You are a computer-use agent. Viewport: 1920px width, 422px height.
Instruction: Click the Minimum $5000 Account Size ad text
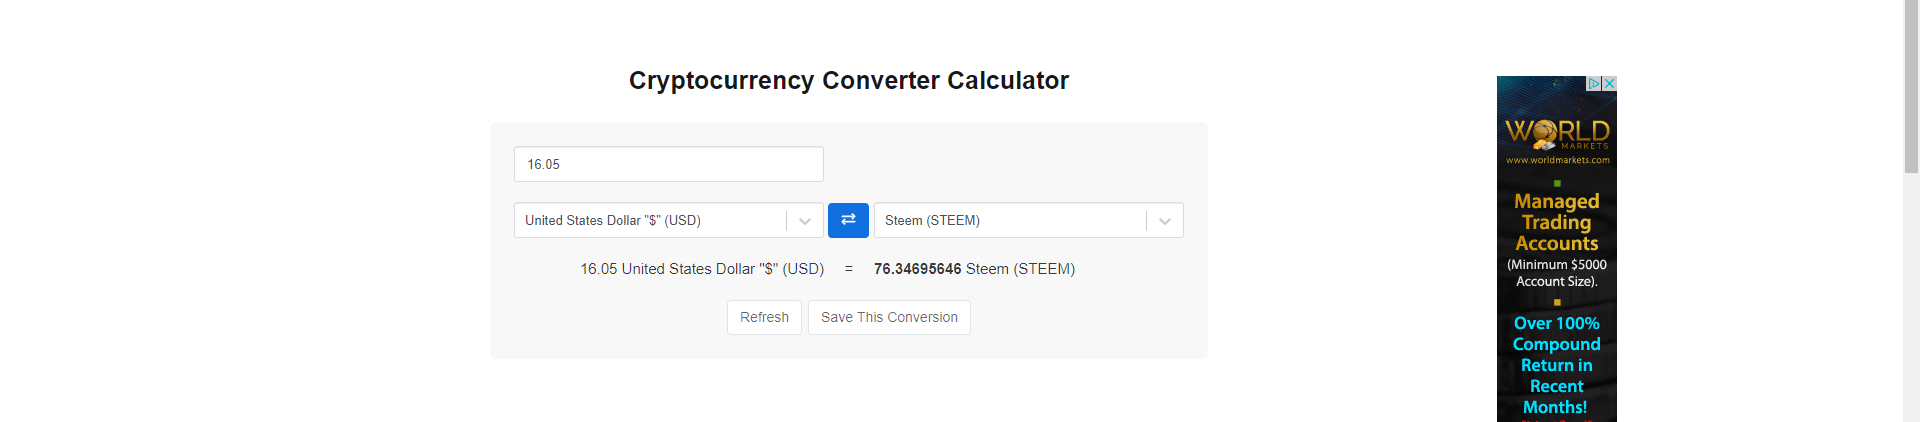click(x=1557, y=273)
